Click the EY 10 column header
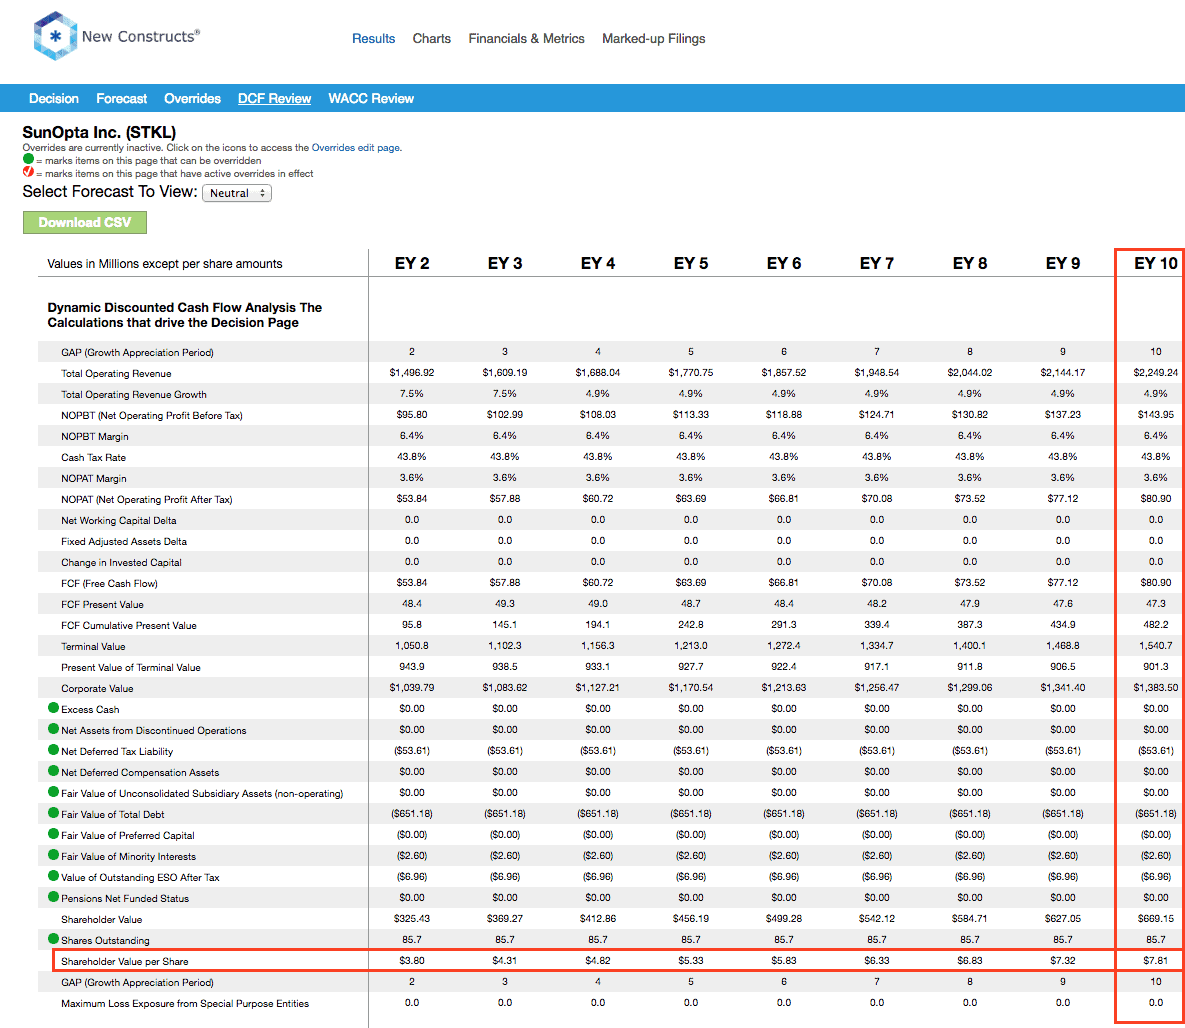This screenshot has height=1028, width=1185. coord(1156,263)
